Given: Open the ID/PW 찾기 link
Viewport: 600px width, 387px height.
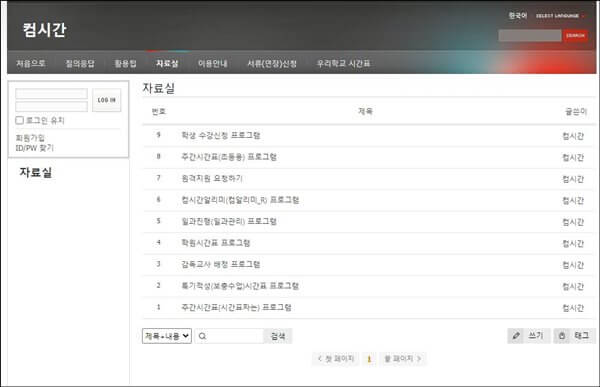Looking at the screenshot, I should [34, 148].
